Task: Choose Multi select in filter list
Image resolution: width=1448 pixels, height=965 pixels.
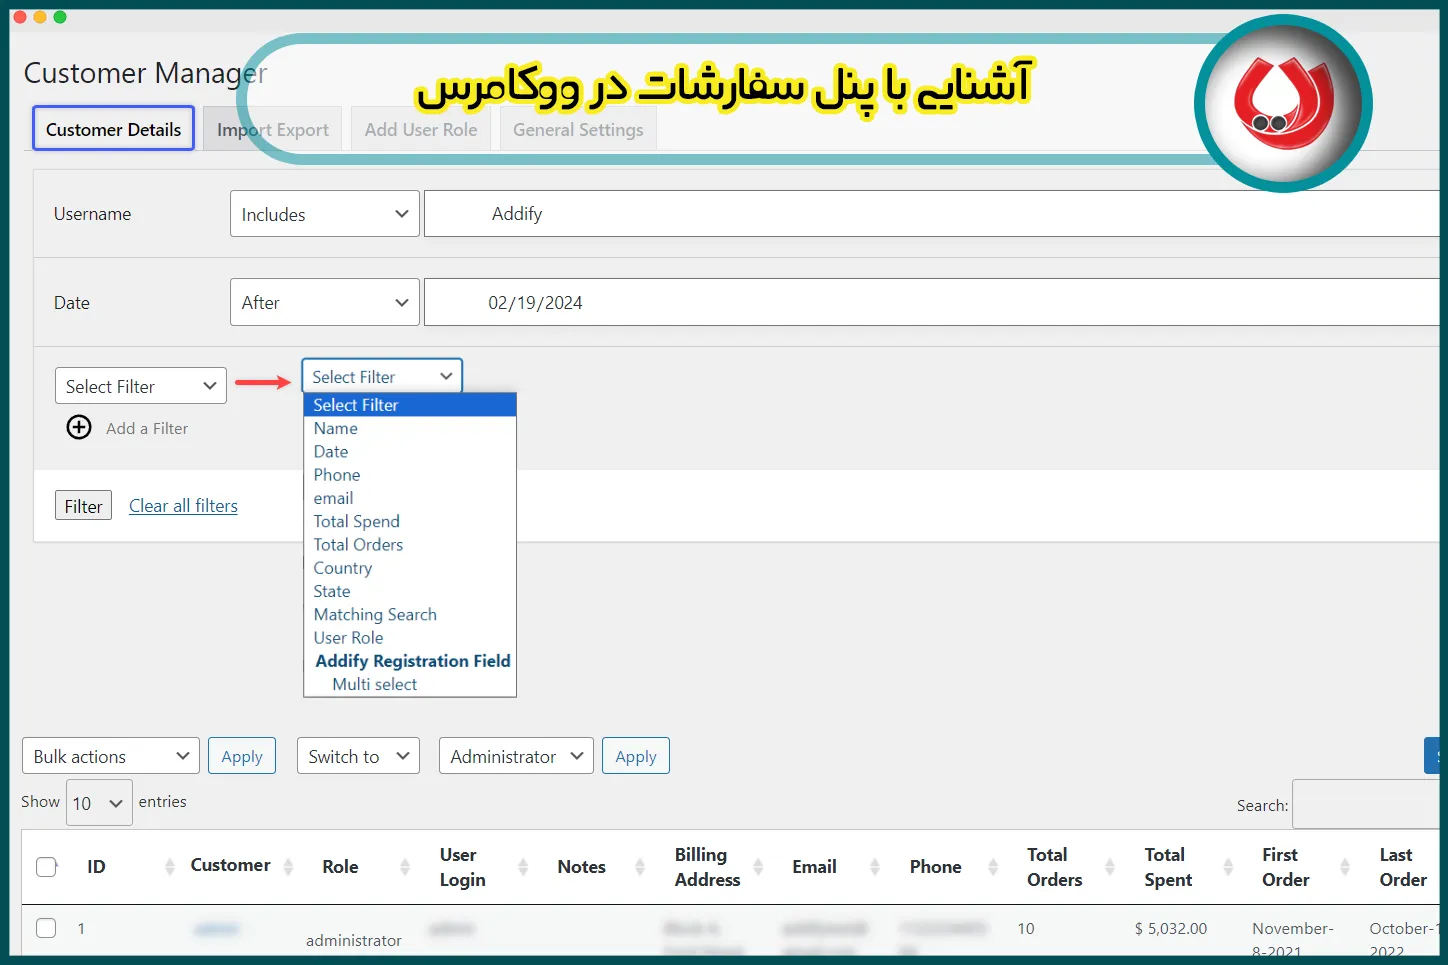Action: click(x=410, y=684)
